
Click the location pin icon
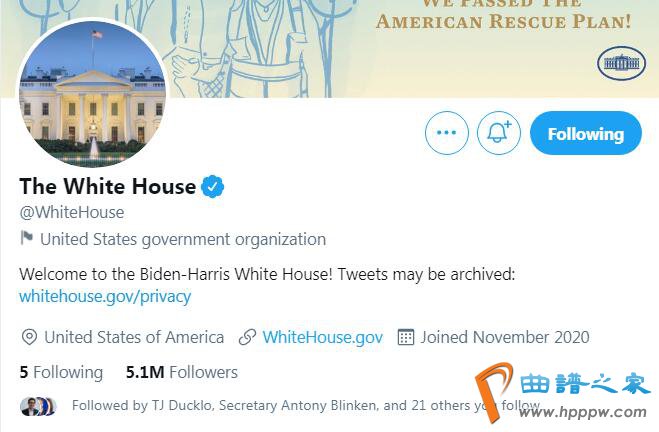coord(29,337)
